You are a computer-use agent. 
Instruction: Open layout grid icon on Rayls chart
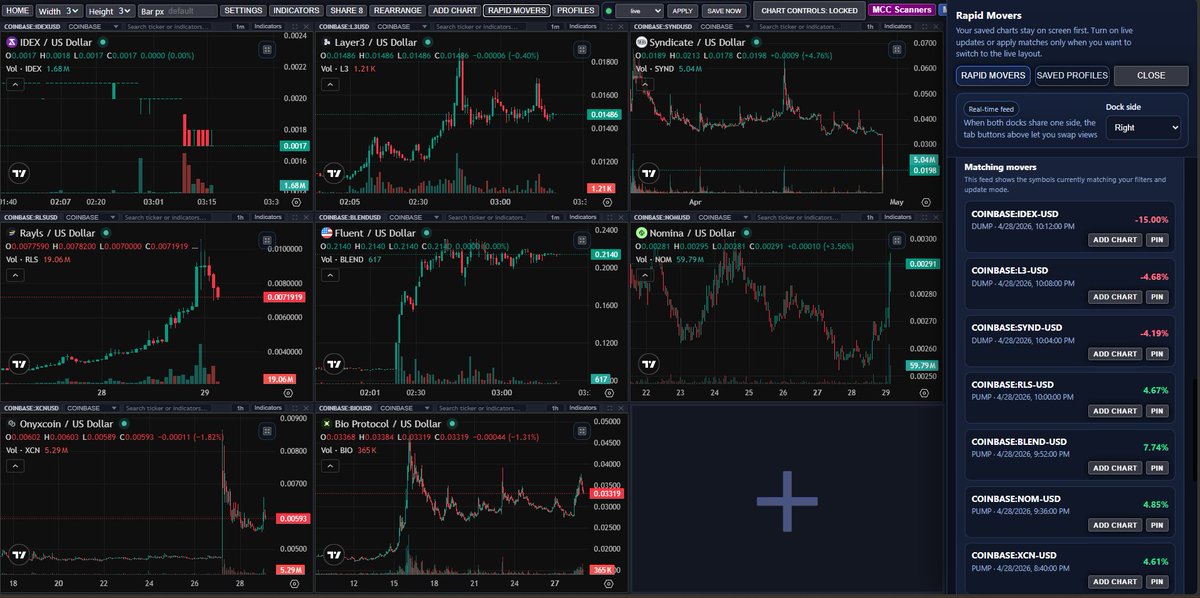click(267, 240)
